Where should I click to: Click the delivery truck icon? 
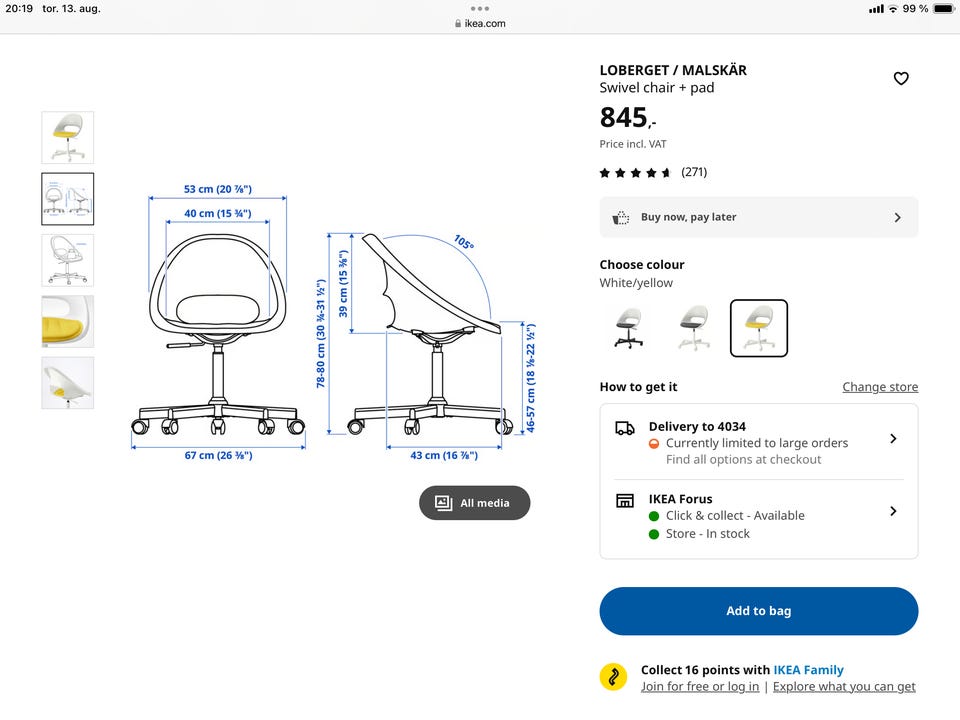tap(624, 428)
